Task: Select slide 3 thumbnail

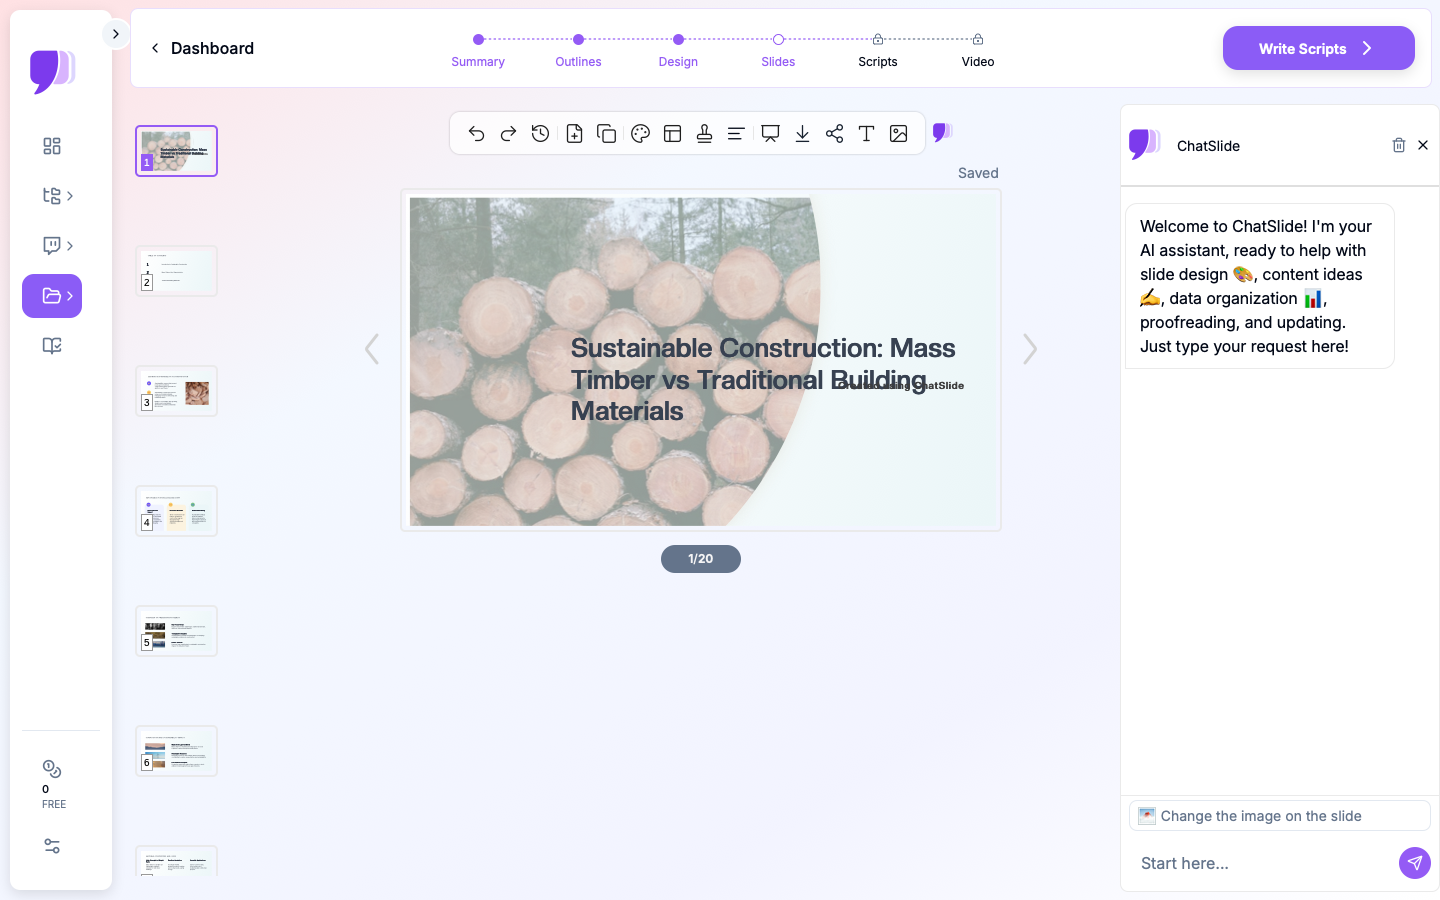Action: [177, 391]
